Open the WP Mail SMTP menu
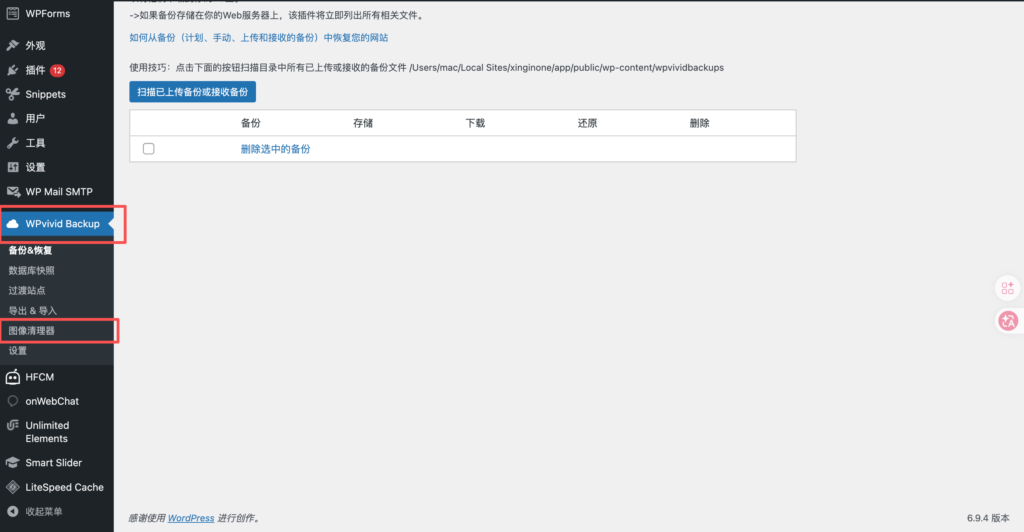Viewport: 1024px width, 532px height. point(57,191)
